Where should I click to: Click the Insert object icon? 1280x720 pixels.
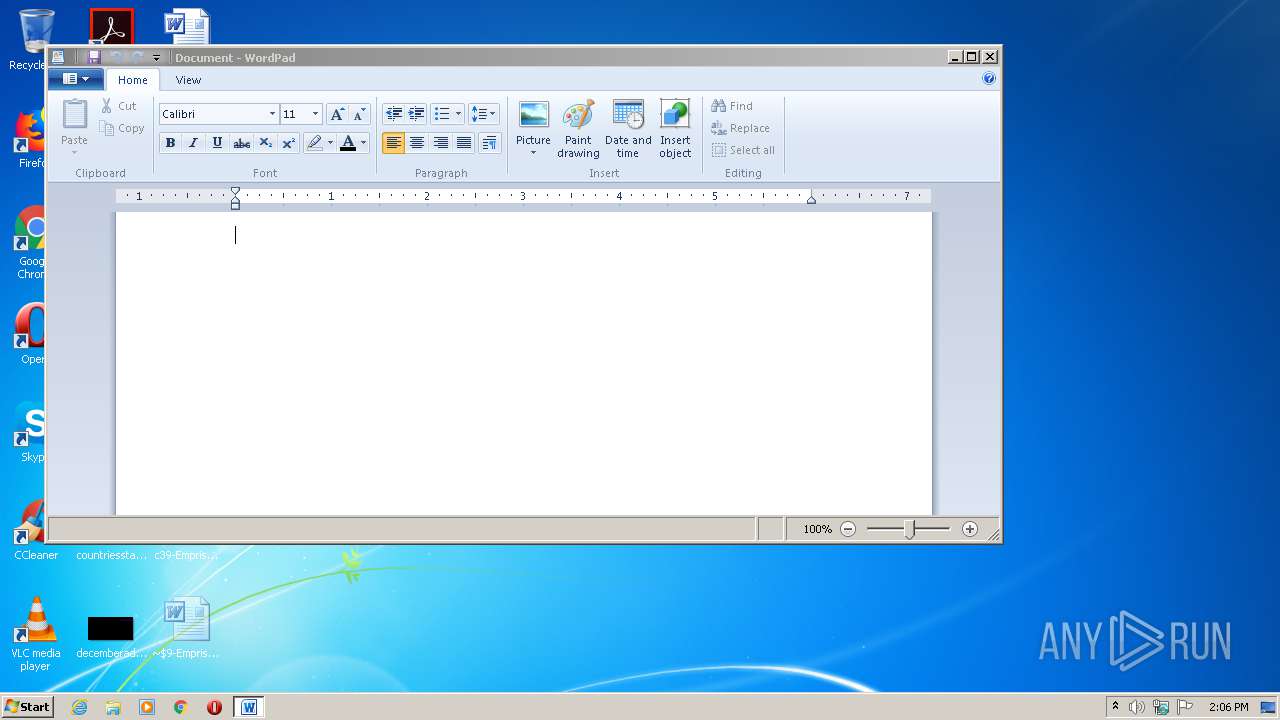pyautogui.click(x=675, y=115)
